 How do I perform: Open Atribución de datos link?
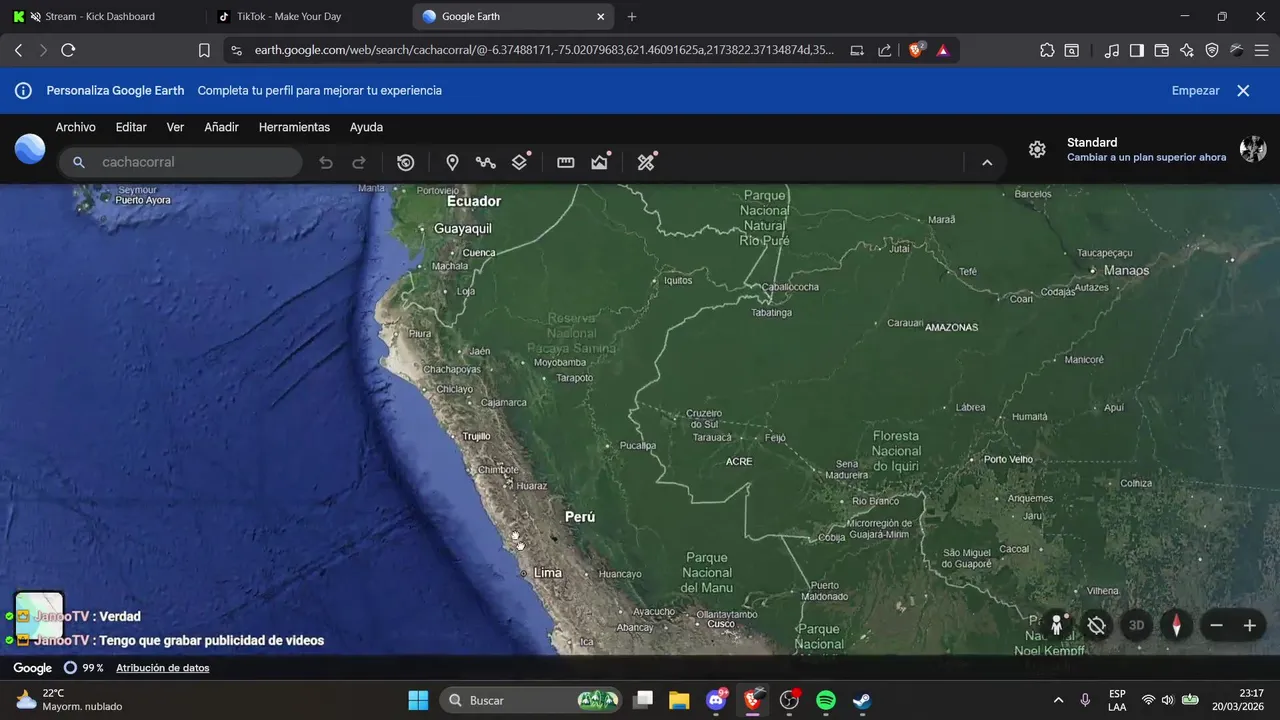pos(163,668)
